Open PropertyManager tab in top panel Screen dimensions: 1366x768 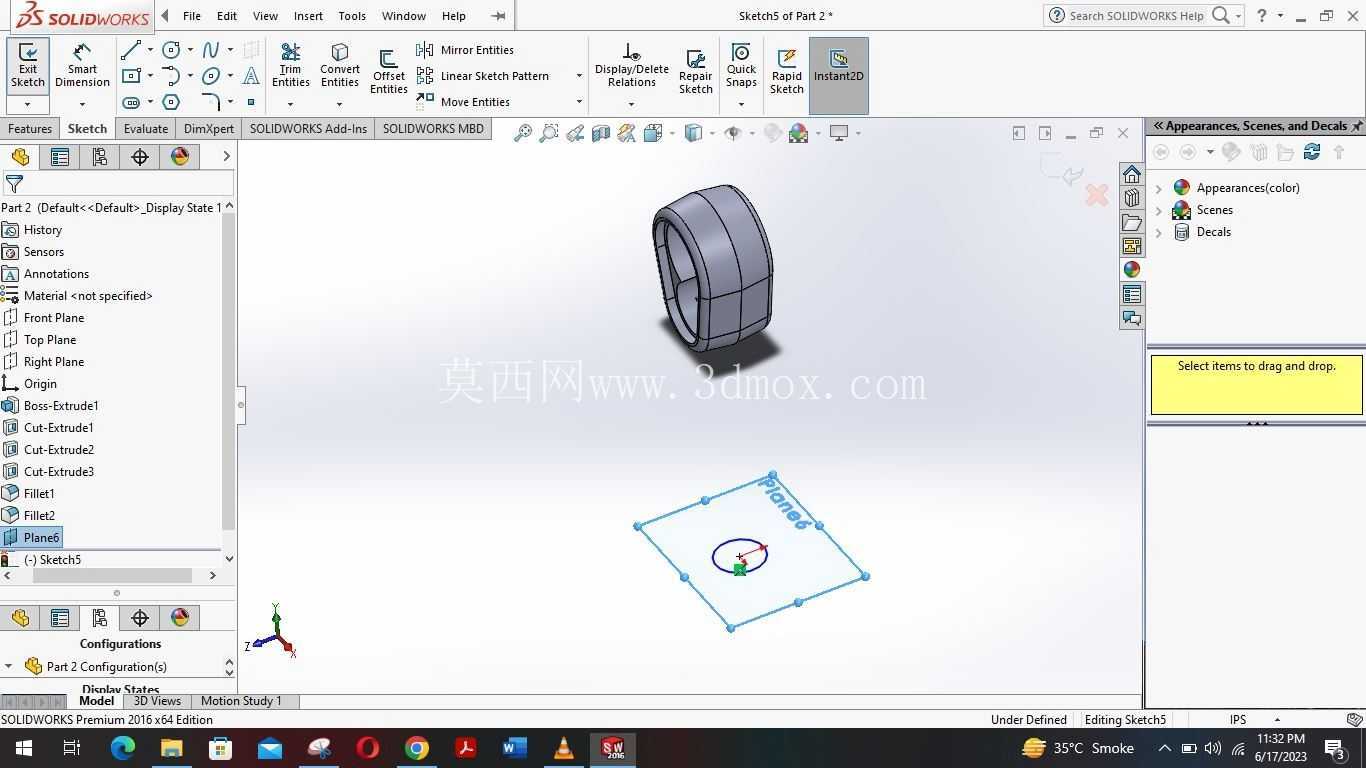pos(60,157)
